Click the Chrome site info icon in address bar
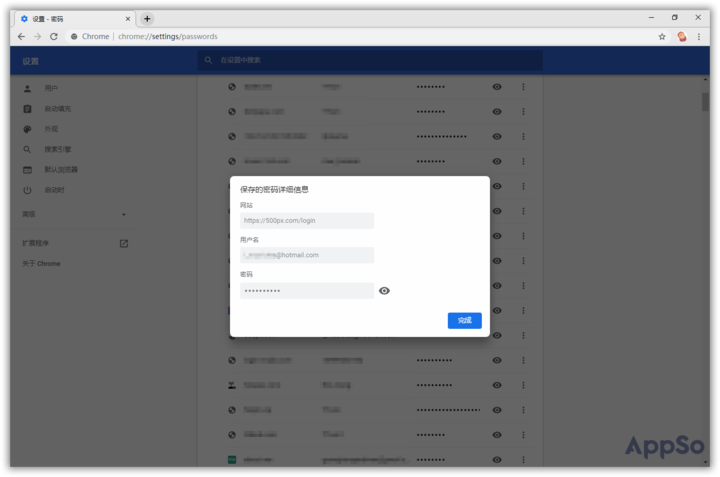The image size is (720, 477). (74, 37)
